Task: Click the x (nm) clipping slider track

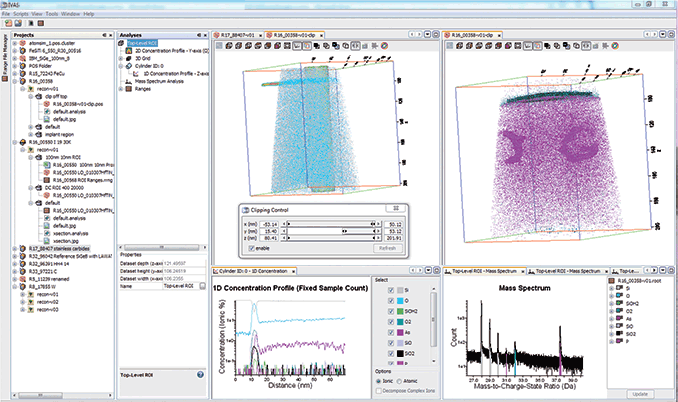Action: pos(330,224)
